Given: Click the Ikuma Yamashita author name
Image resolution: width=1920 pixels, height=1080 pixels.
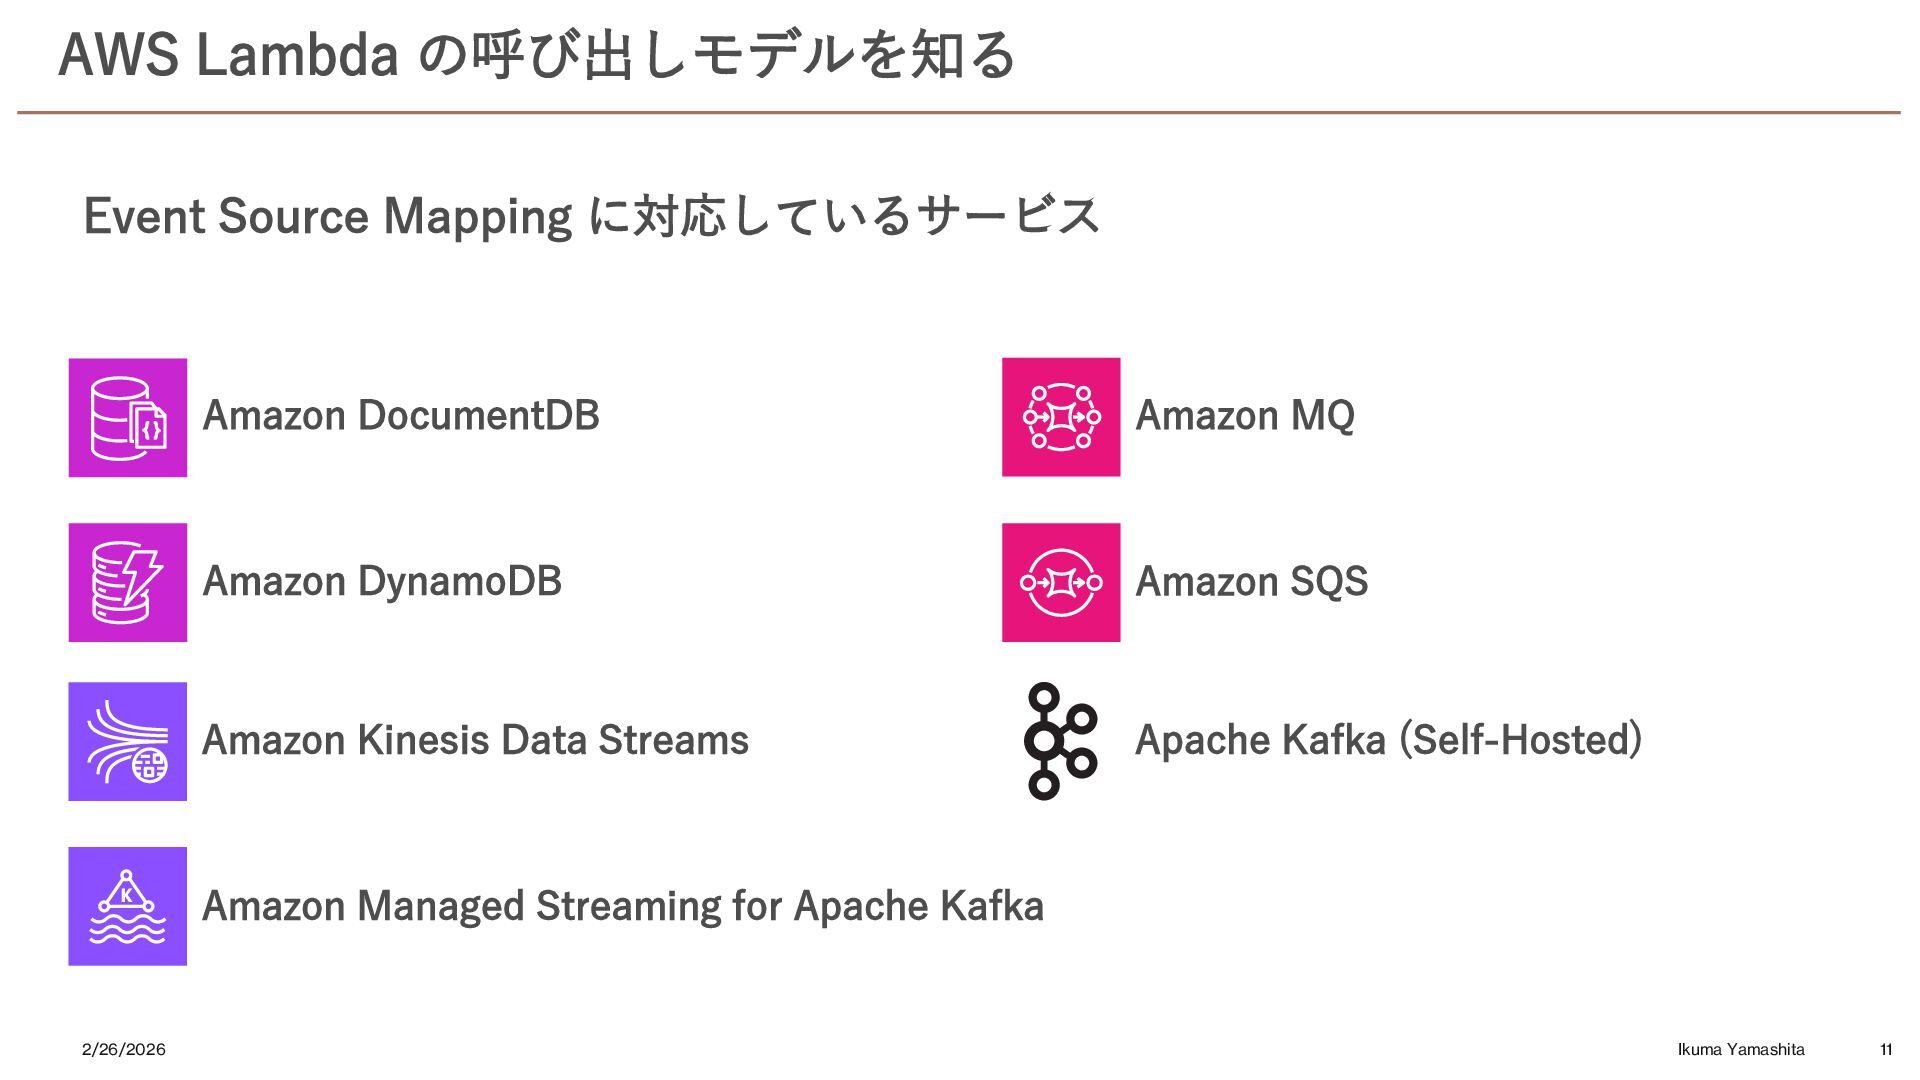Looking at the screenshot, I should point(1741,1049).
